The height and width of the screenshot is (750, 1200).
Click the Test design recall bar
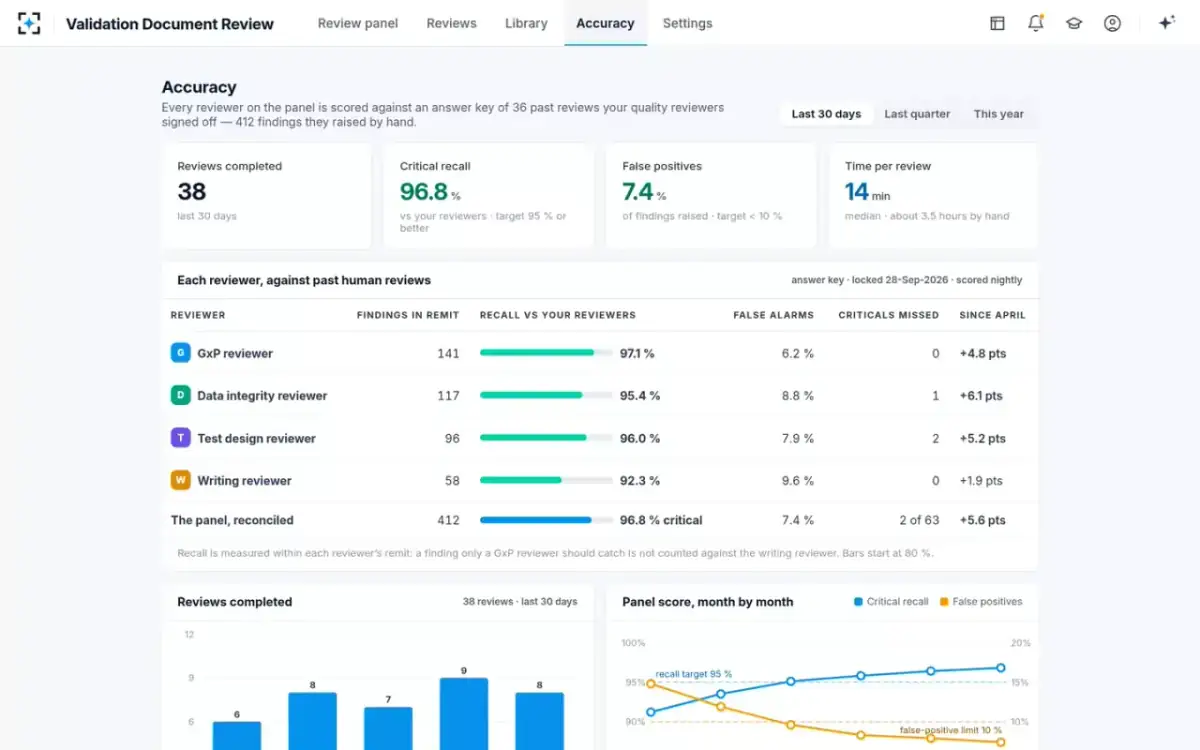coord(546,438)
